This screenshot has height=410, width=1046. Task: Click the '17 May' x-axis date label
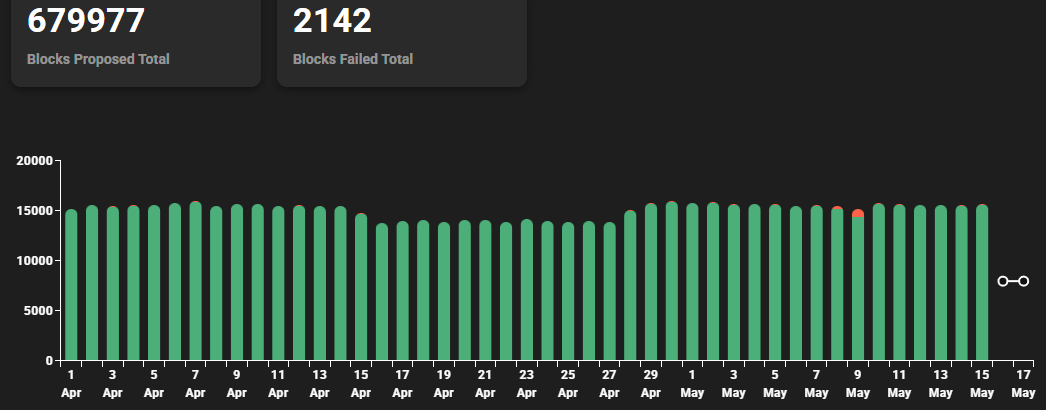[1023, 384]
